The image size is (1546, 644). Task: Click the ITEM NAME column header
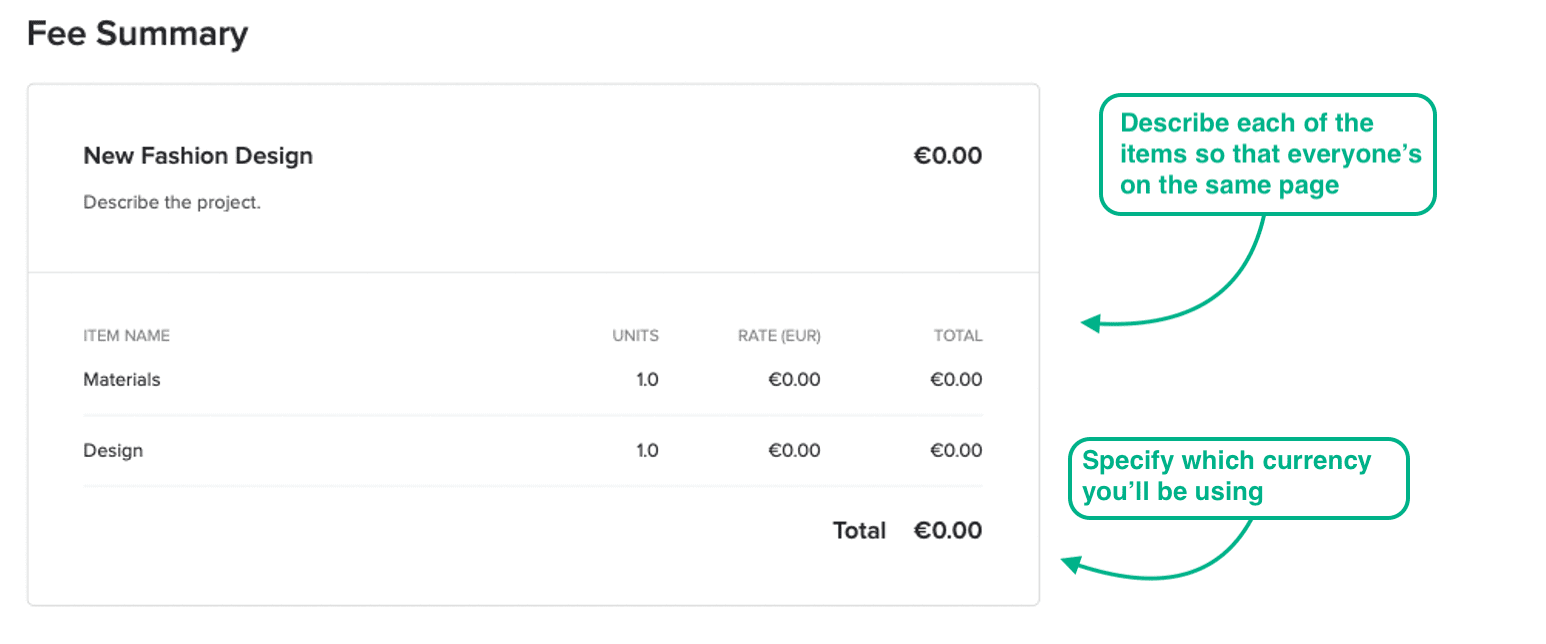point(127,336)
